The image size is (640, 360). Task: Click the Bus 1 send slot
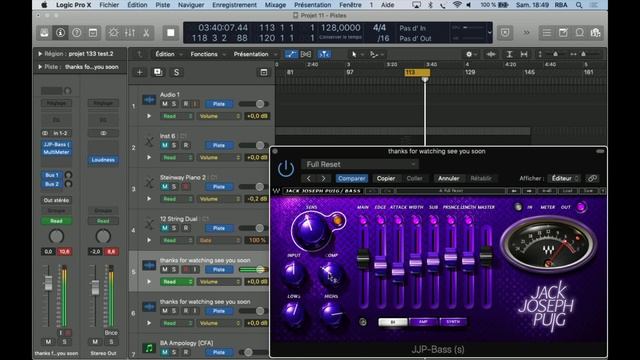tap(52, 175)
